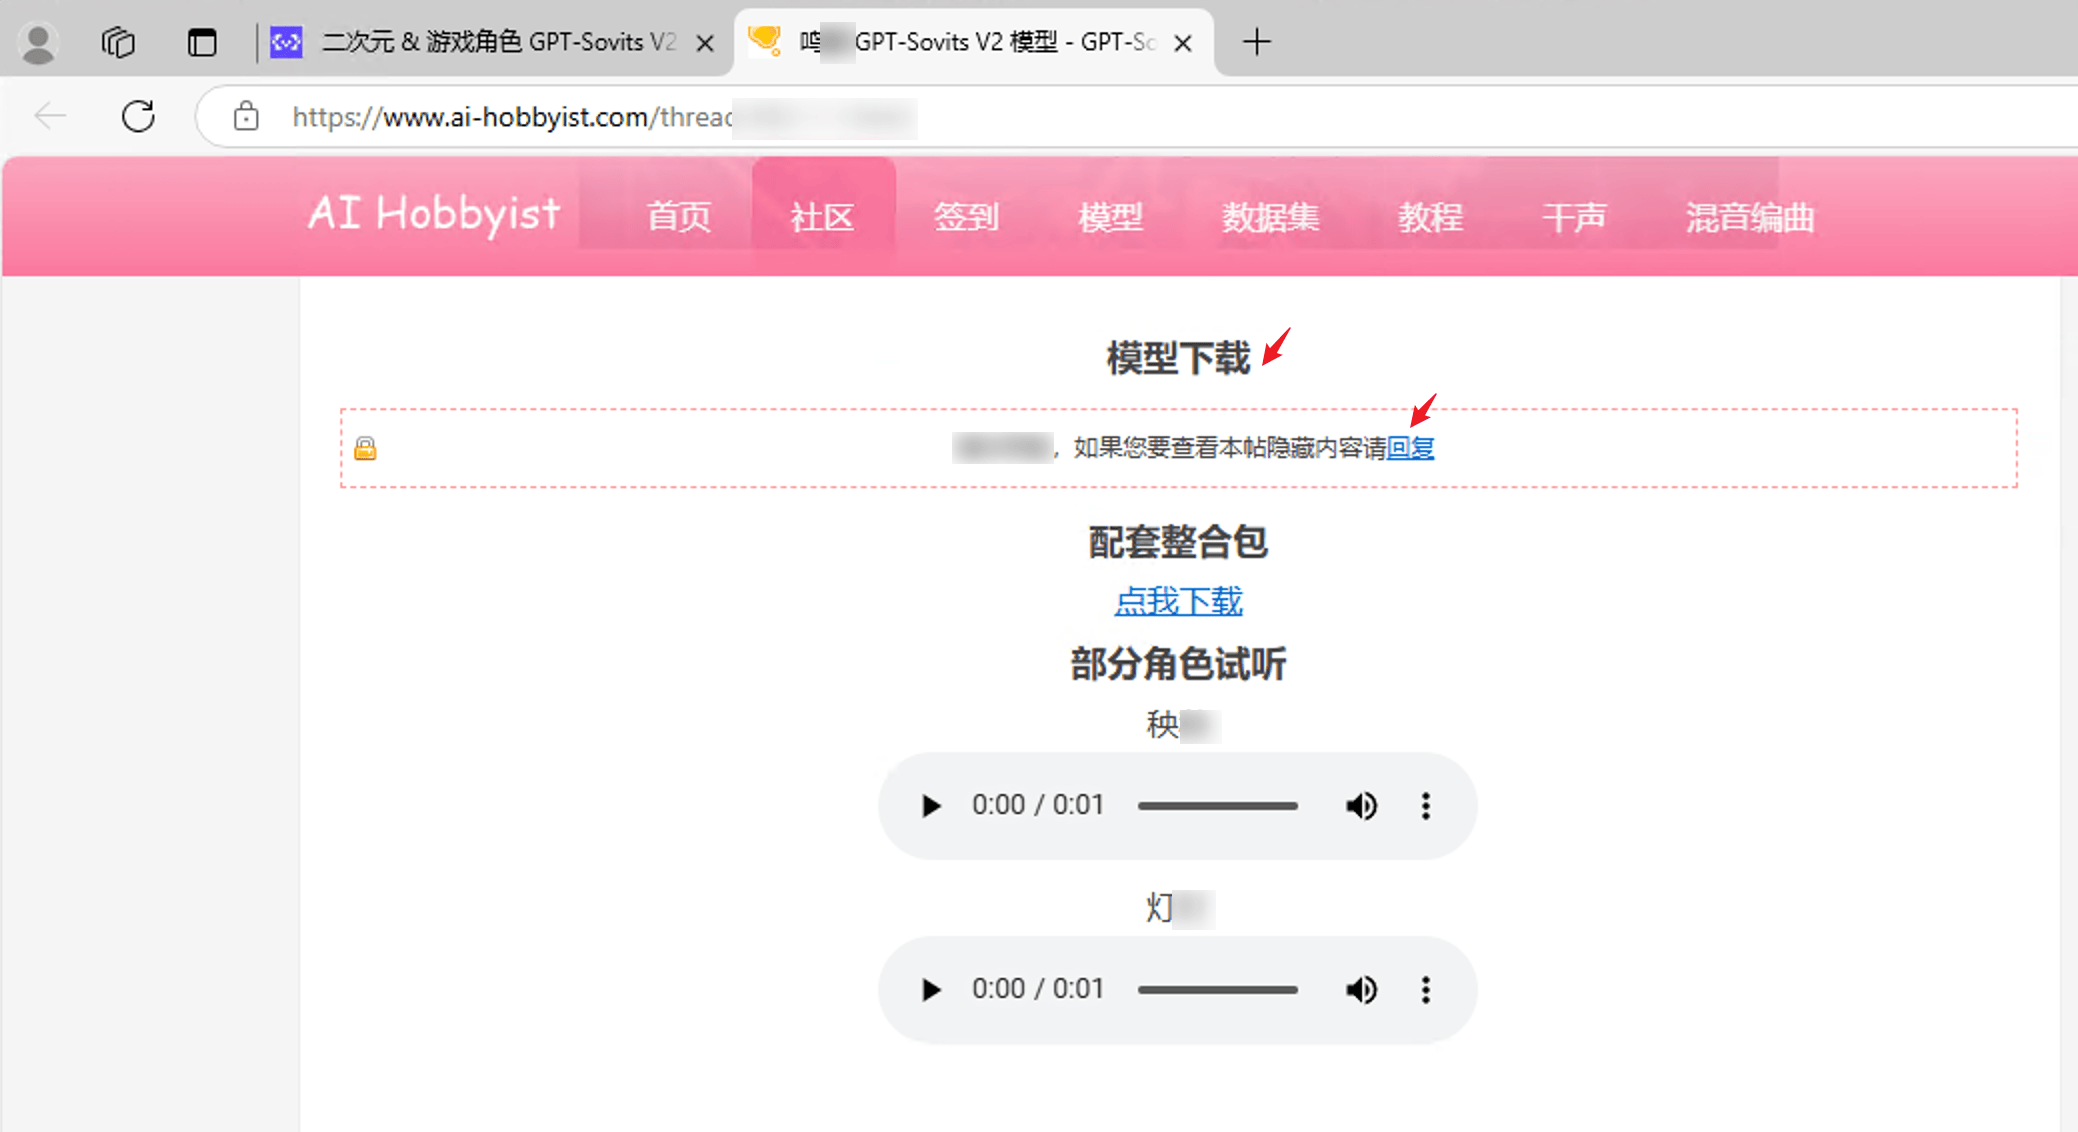Open the 模型 menu in navigation
The height and width of the screenshot is (1132, 2078).
[x=1110, y=217]
